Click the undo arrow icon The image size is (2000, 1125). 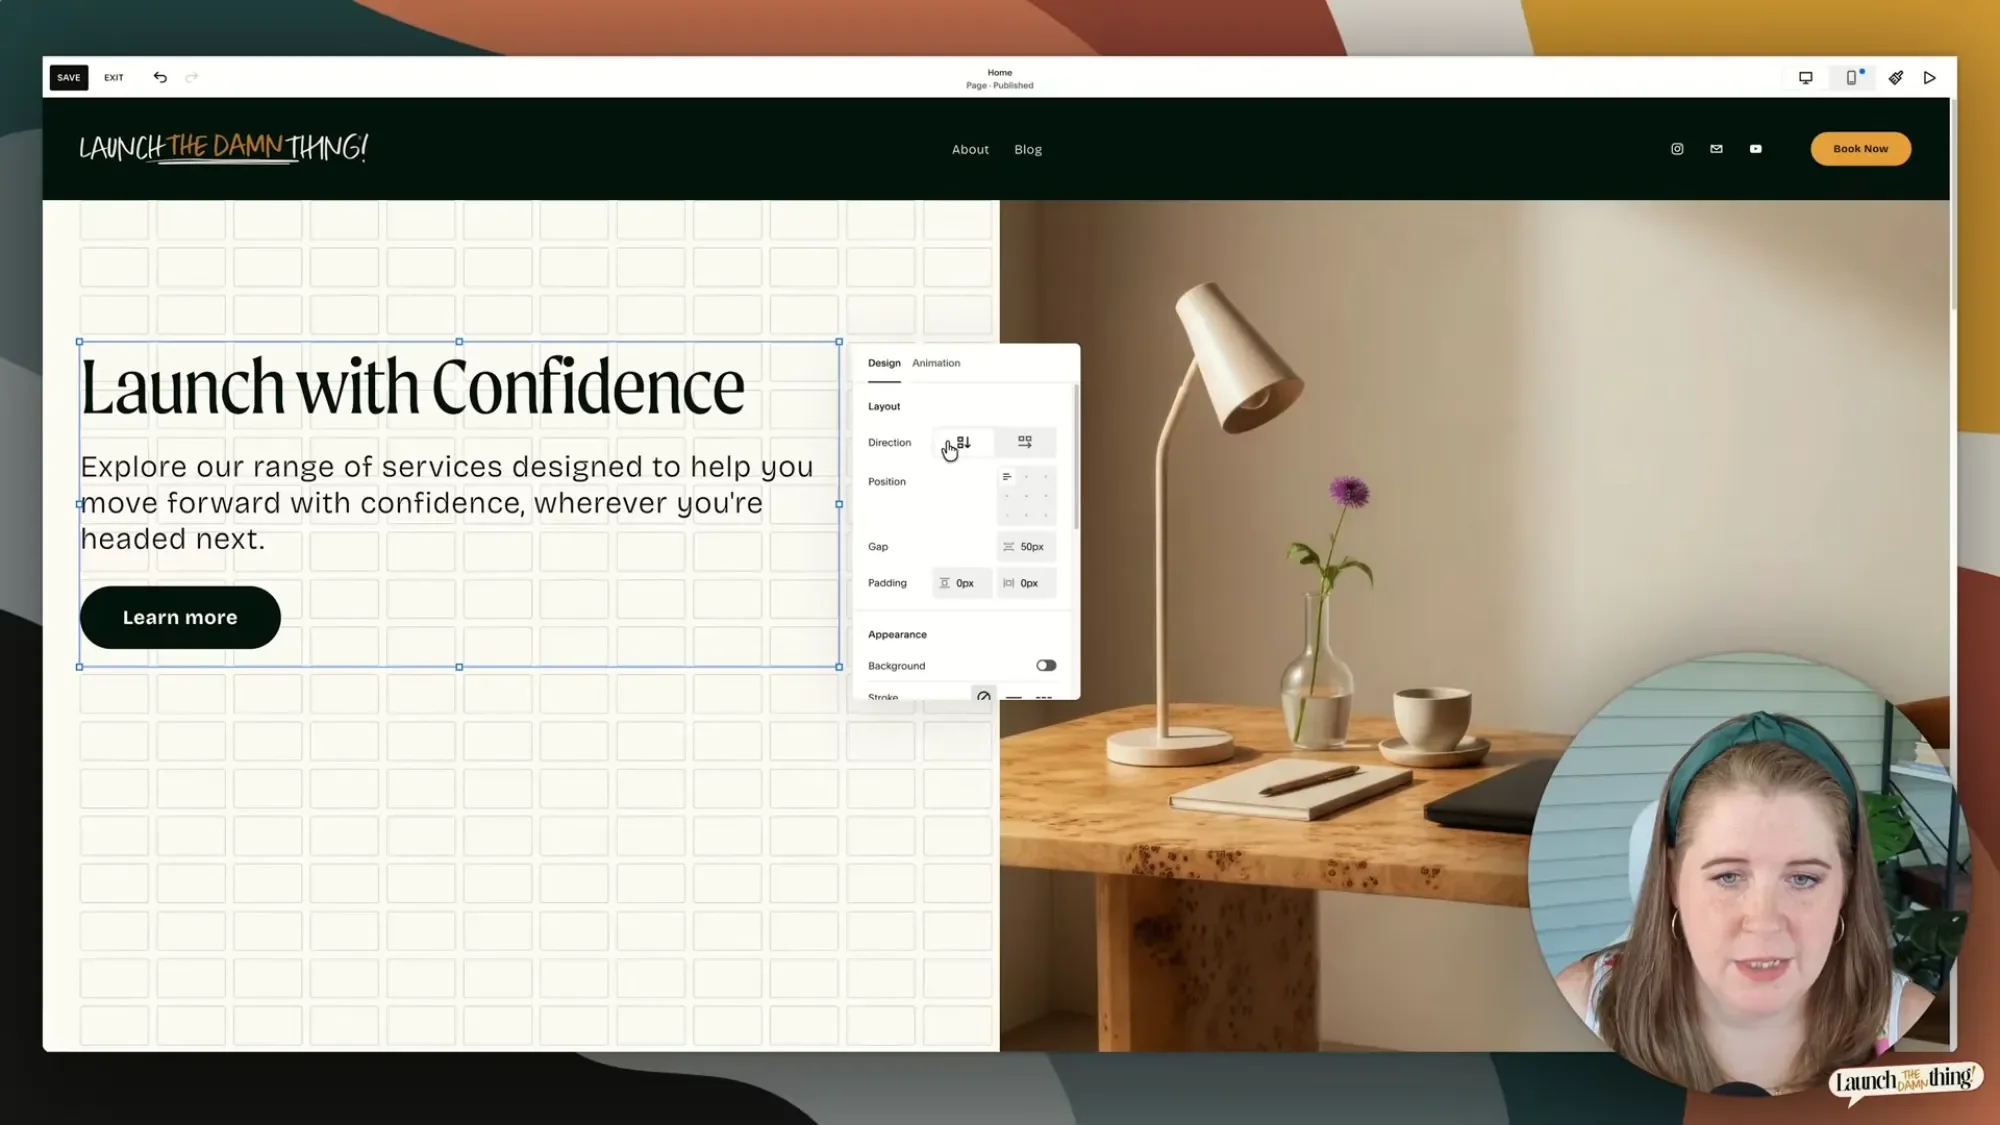click(160, 77)
